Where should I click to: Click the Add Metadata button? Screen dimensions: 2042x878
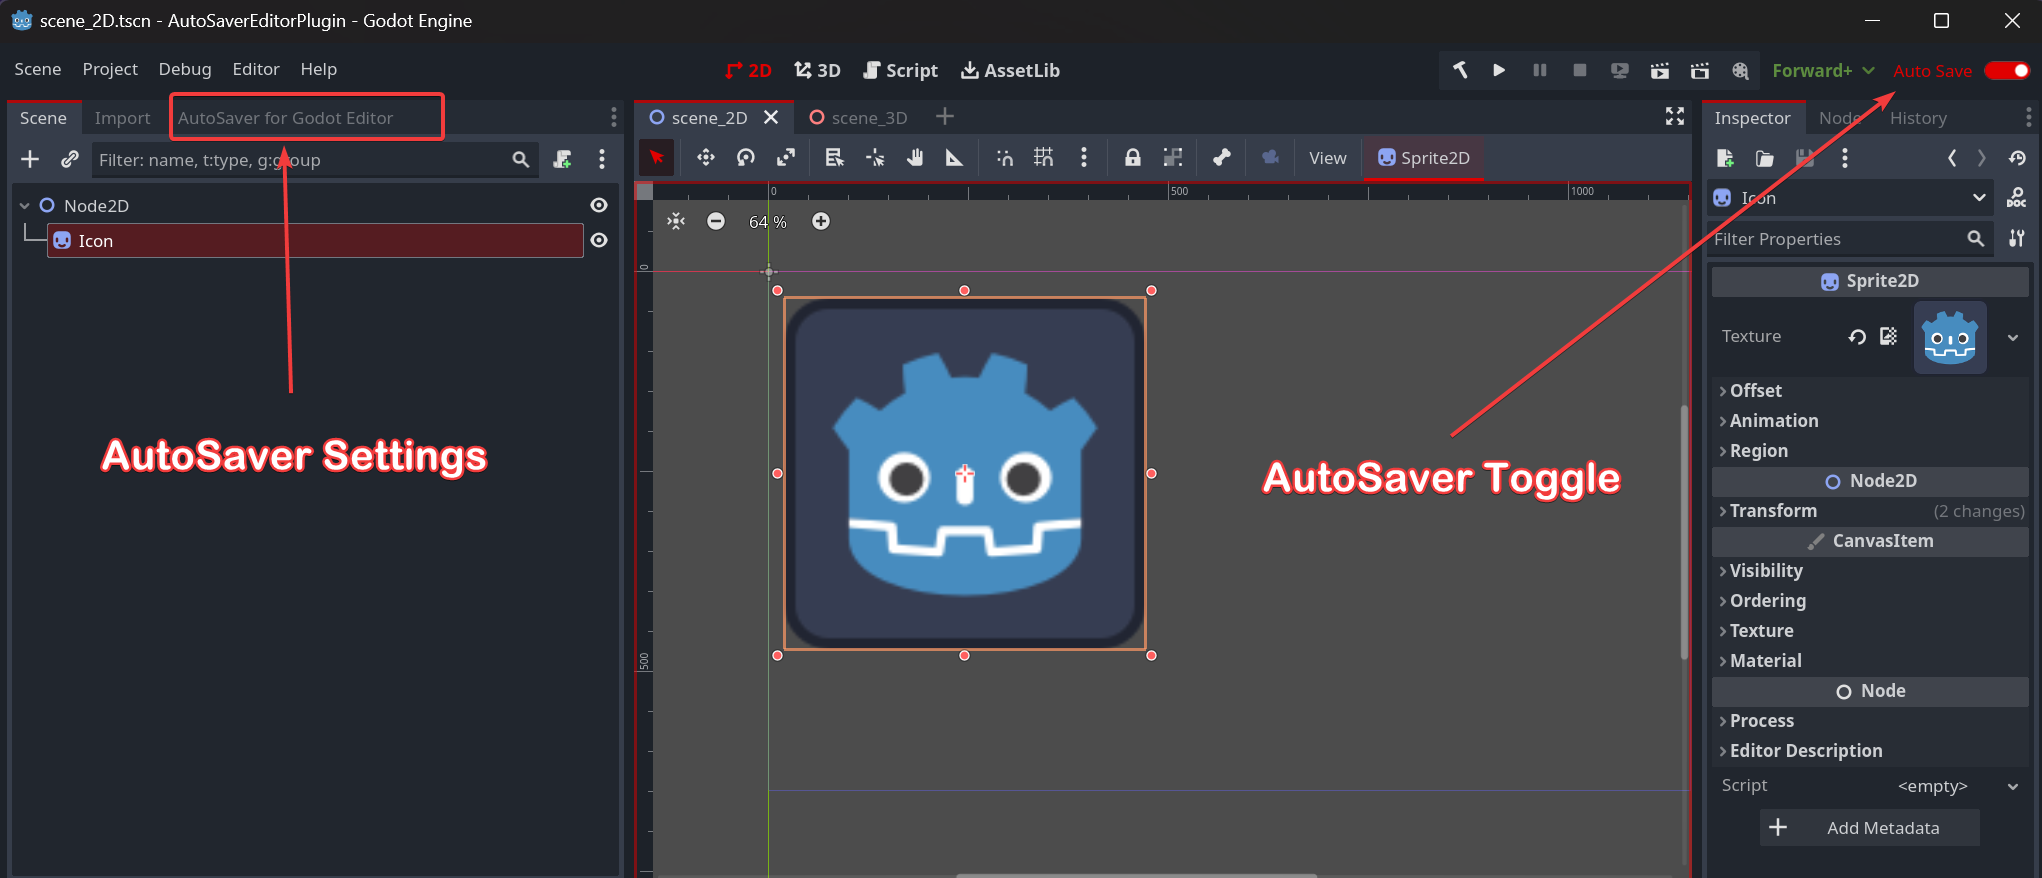[1869, 828]
